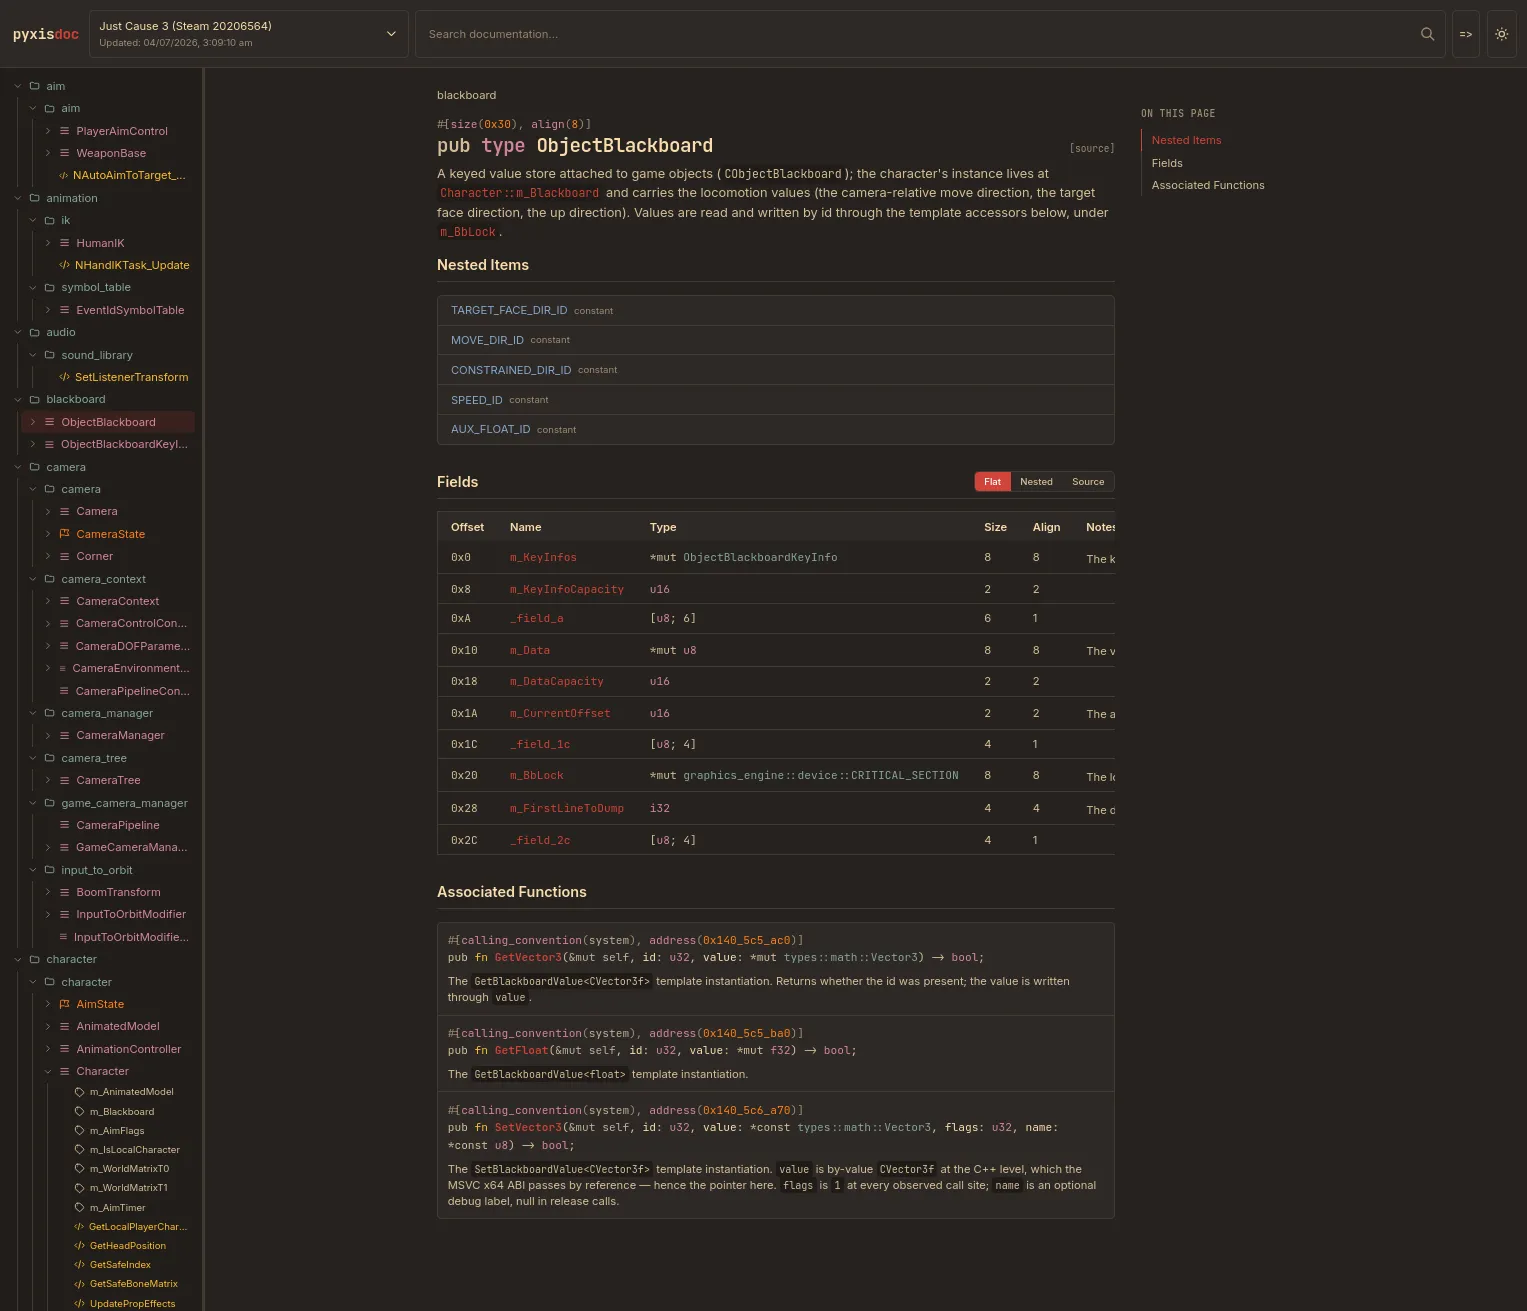Click struct icon next to PlayerAimControl
Image resolution: width=1527 pixels, height=1311 pixels.
(x=65, y=131)
